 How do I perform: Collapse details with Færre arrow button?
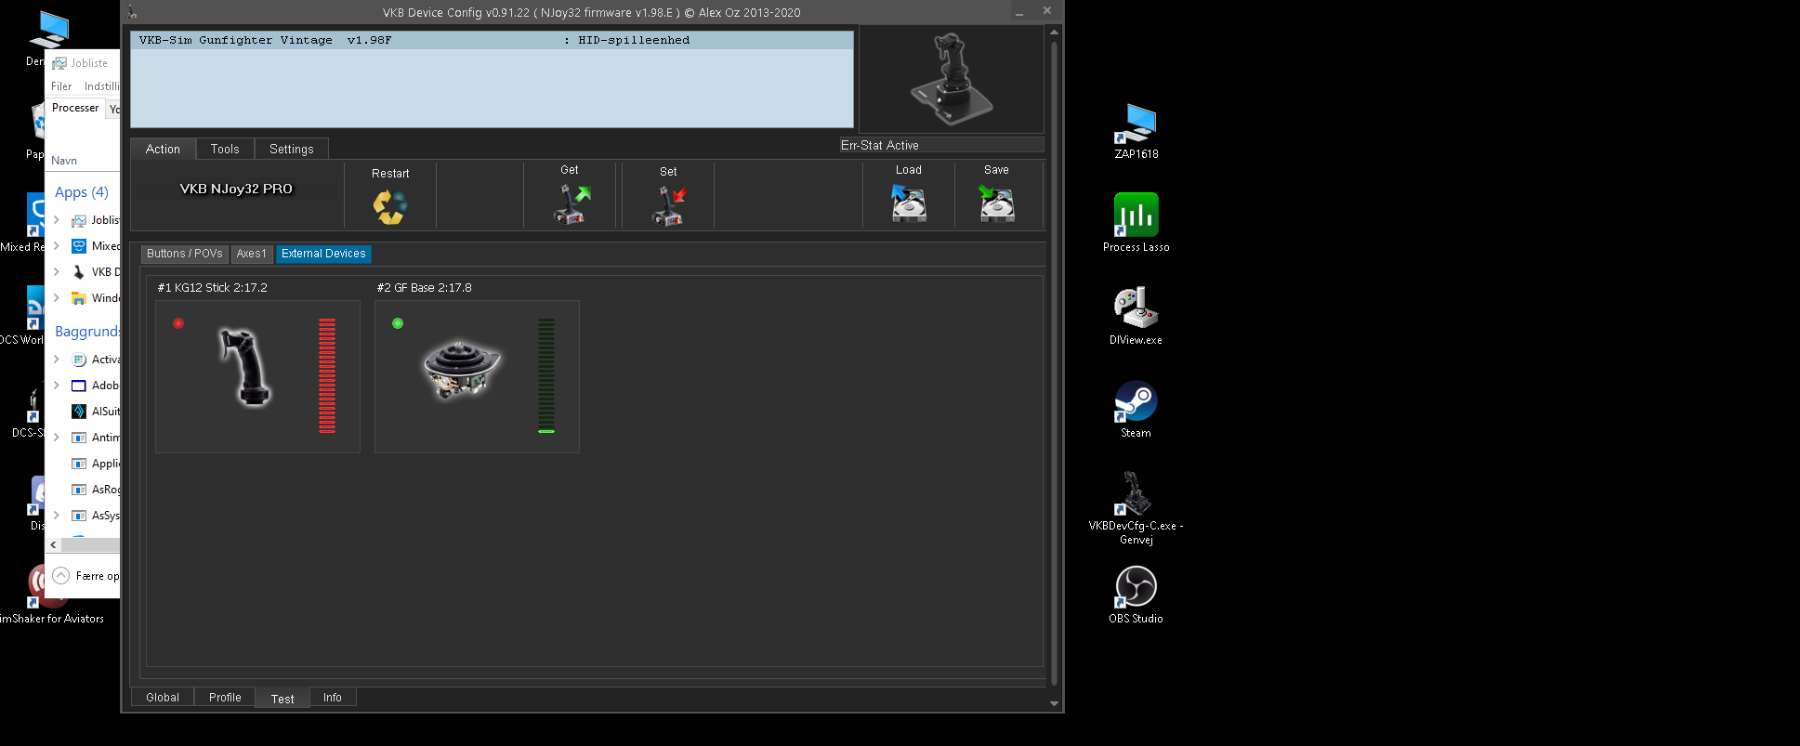coord(61,575)
